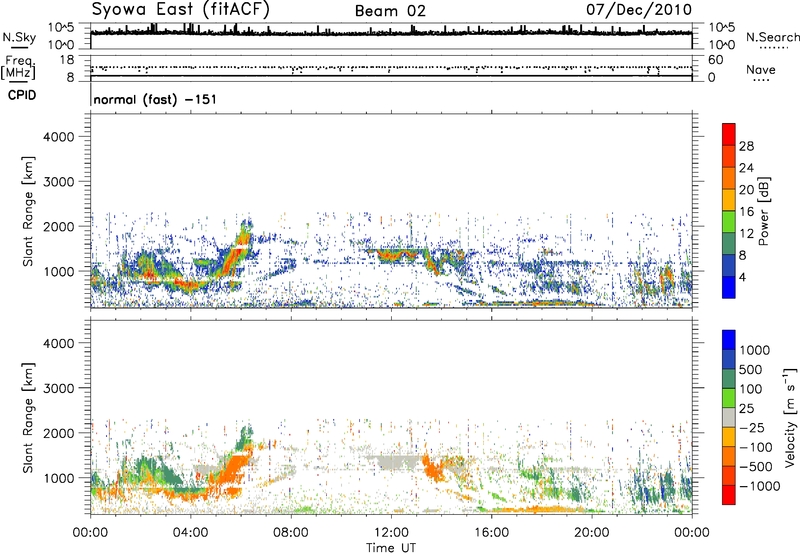Select the "Power [dB]" colorbar title
This screenshot has width=800, height=554.
(x=763, y=211)
